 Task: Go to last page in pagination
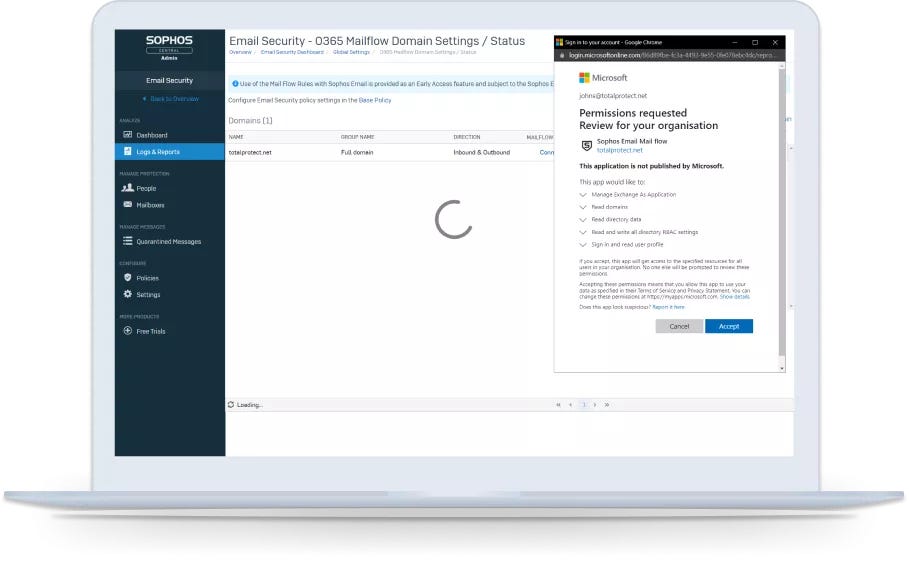(607, 405)
